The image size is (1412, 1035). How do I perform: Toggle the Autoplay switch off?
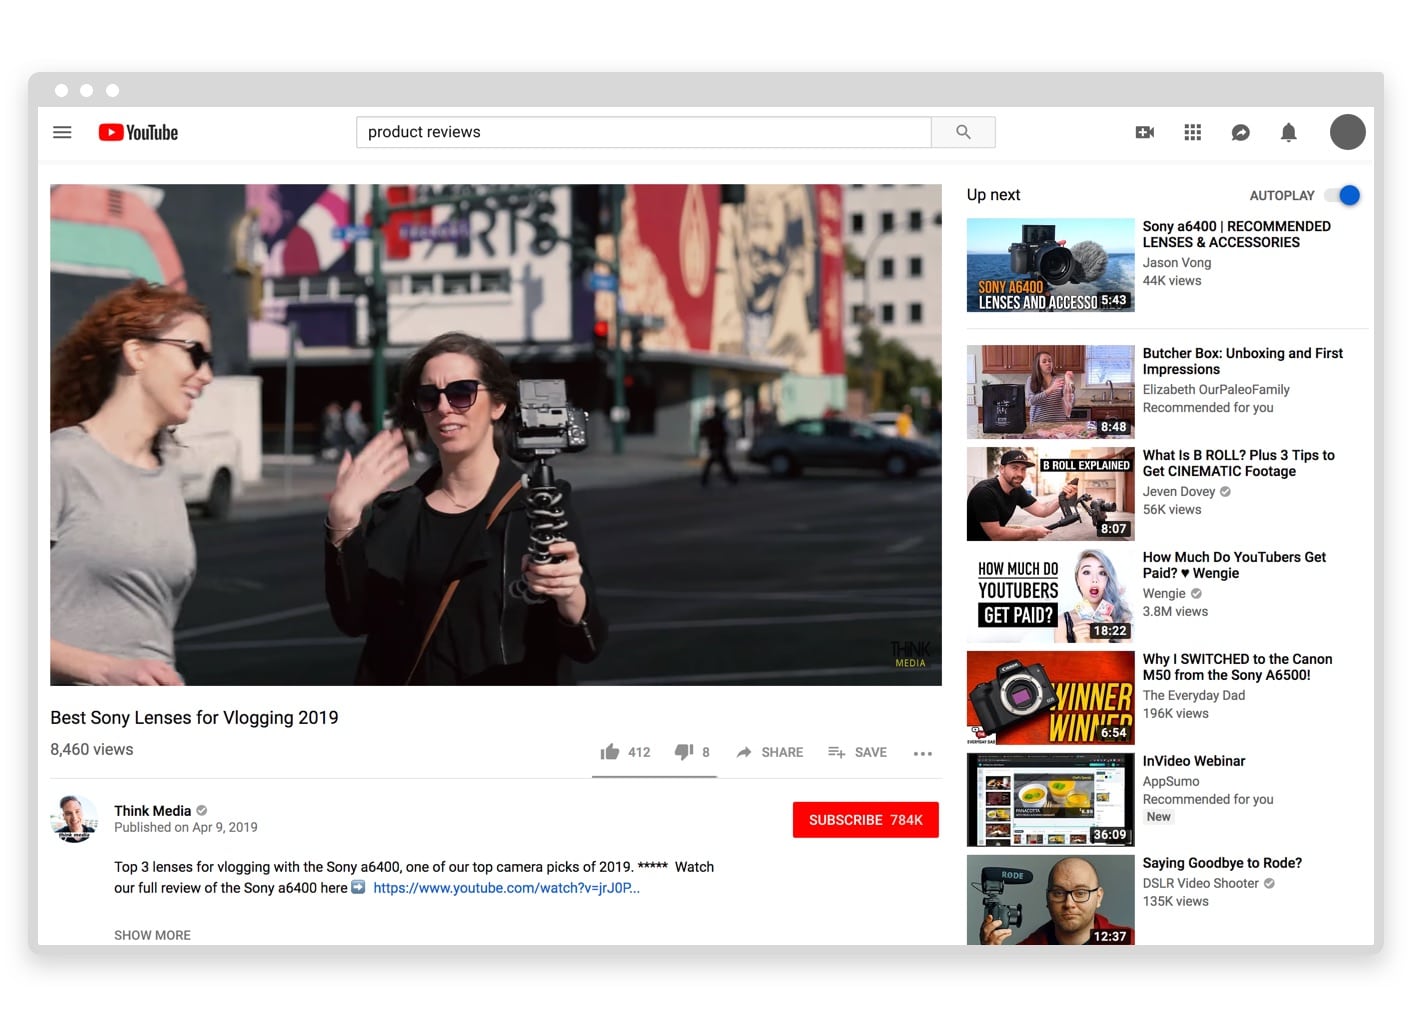pyautogui.click(x=1343, y=195)
